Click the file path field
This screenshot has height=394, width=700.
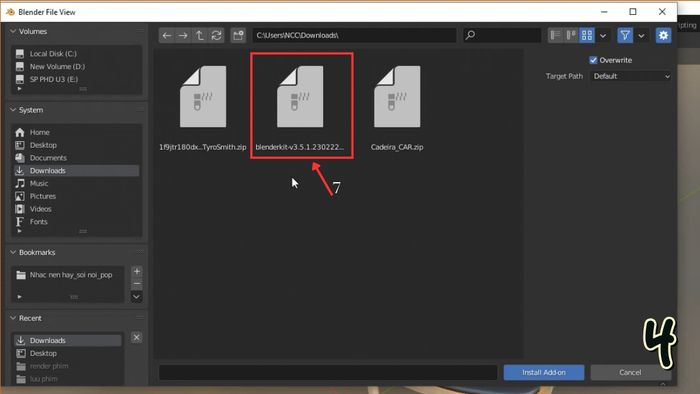(x=354, y=35)
